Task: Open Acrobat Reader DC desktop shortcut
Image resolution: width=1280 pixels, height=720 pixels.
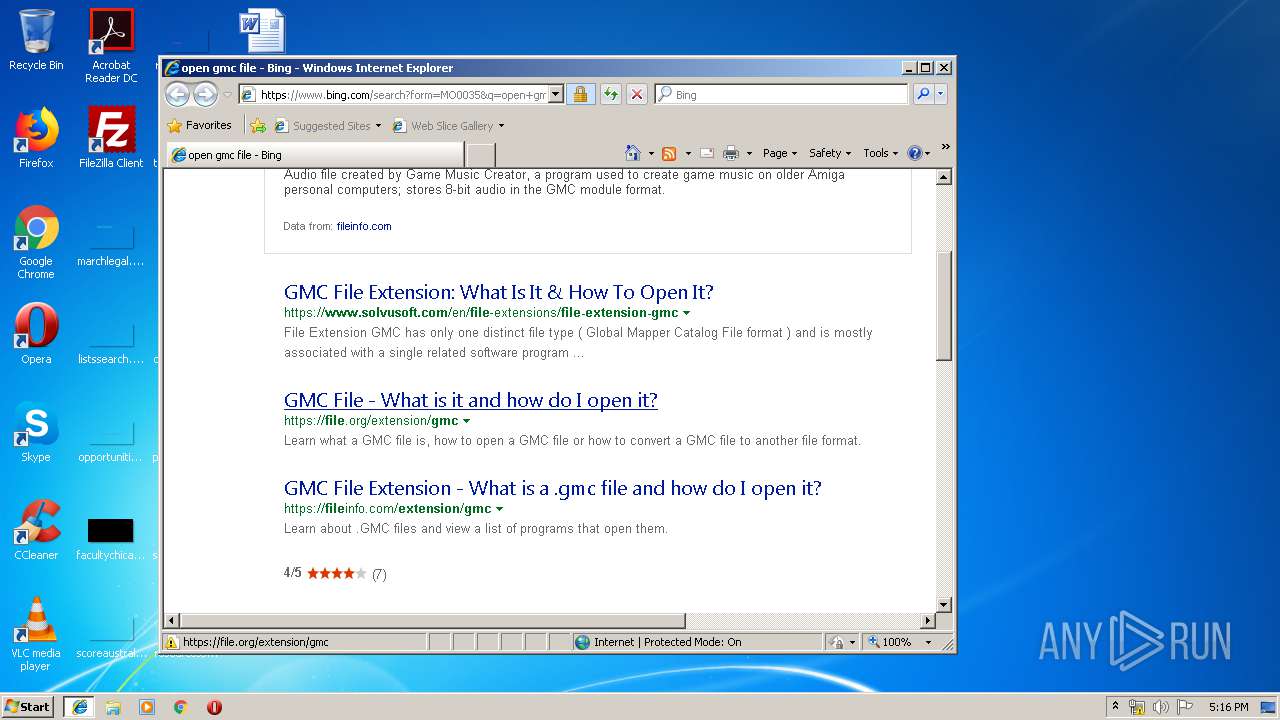Action: pyautogui.click(x=111, y=45)
